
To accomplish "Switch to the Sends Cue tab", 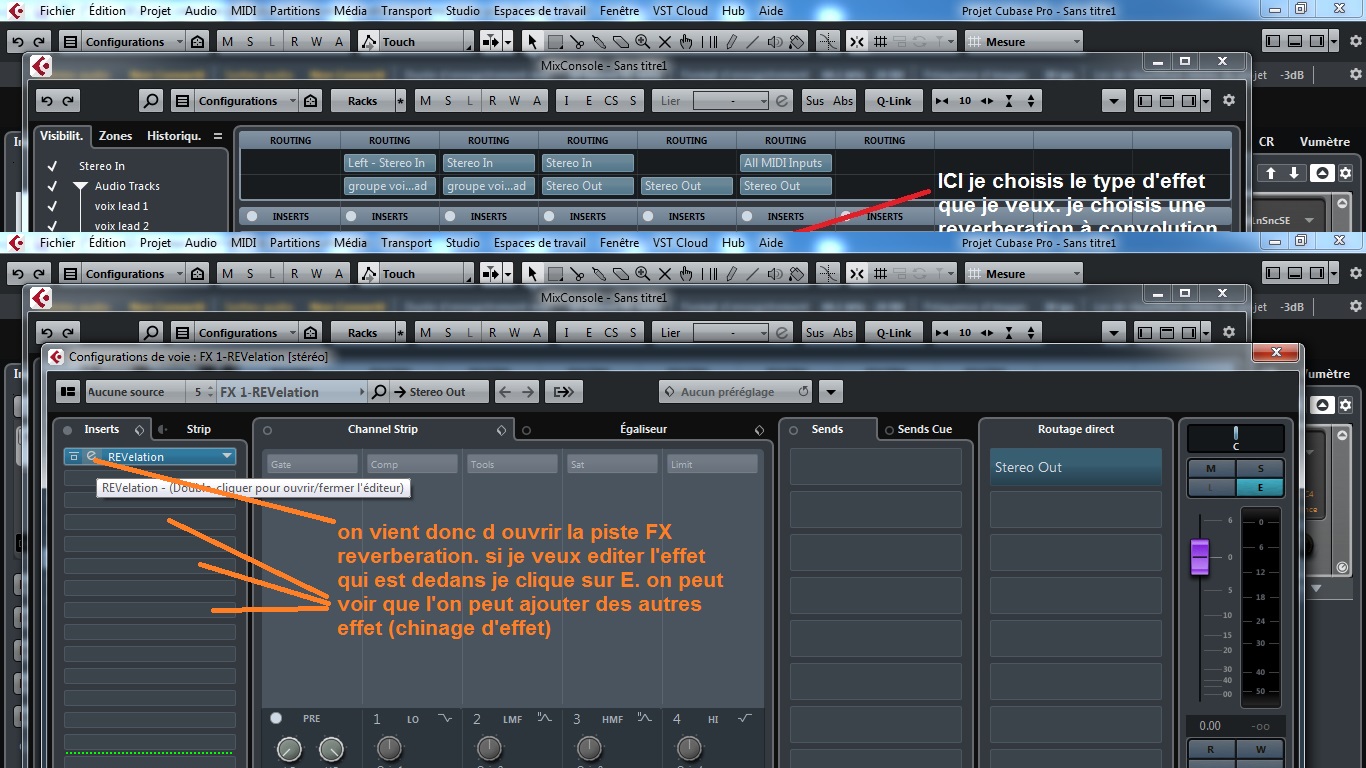I will 924,429.
